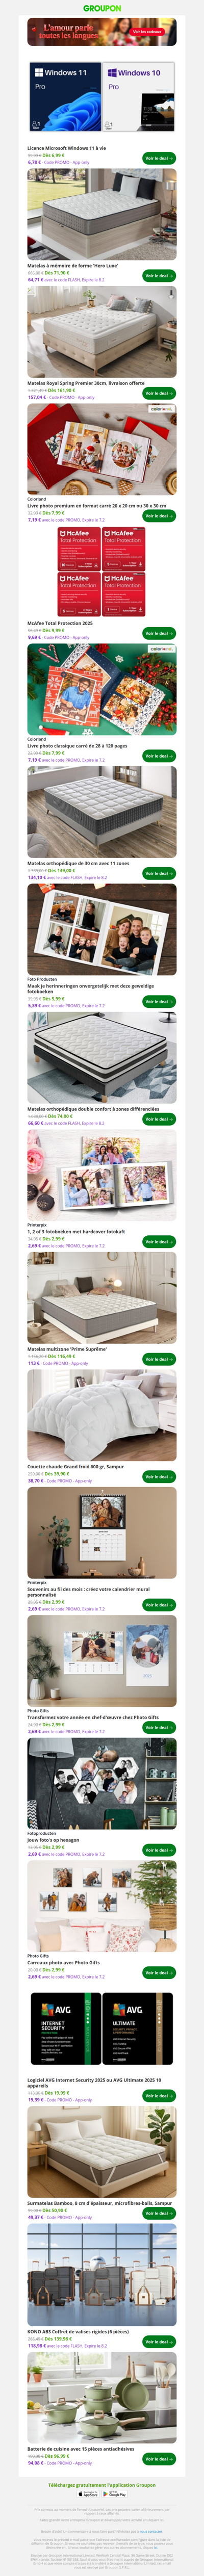
Task: Click 'Voir le deal' for McAfee Total Protection 2025
Action: (159, 633)
